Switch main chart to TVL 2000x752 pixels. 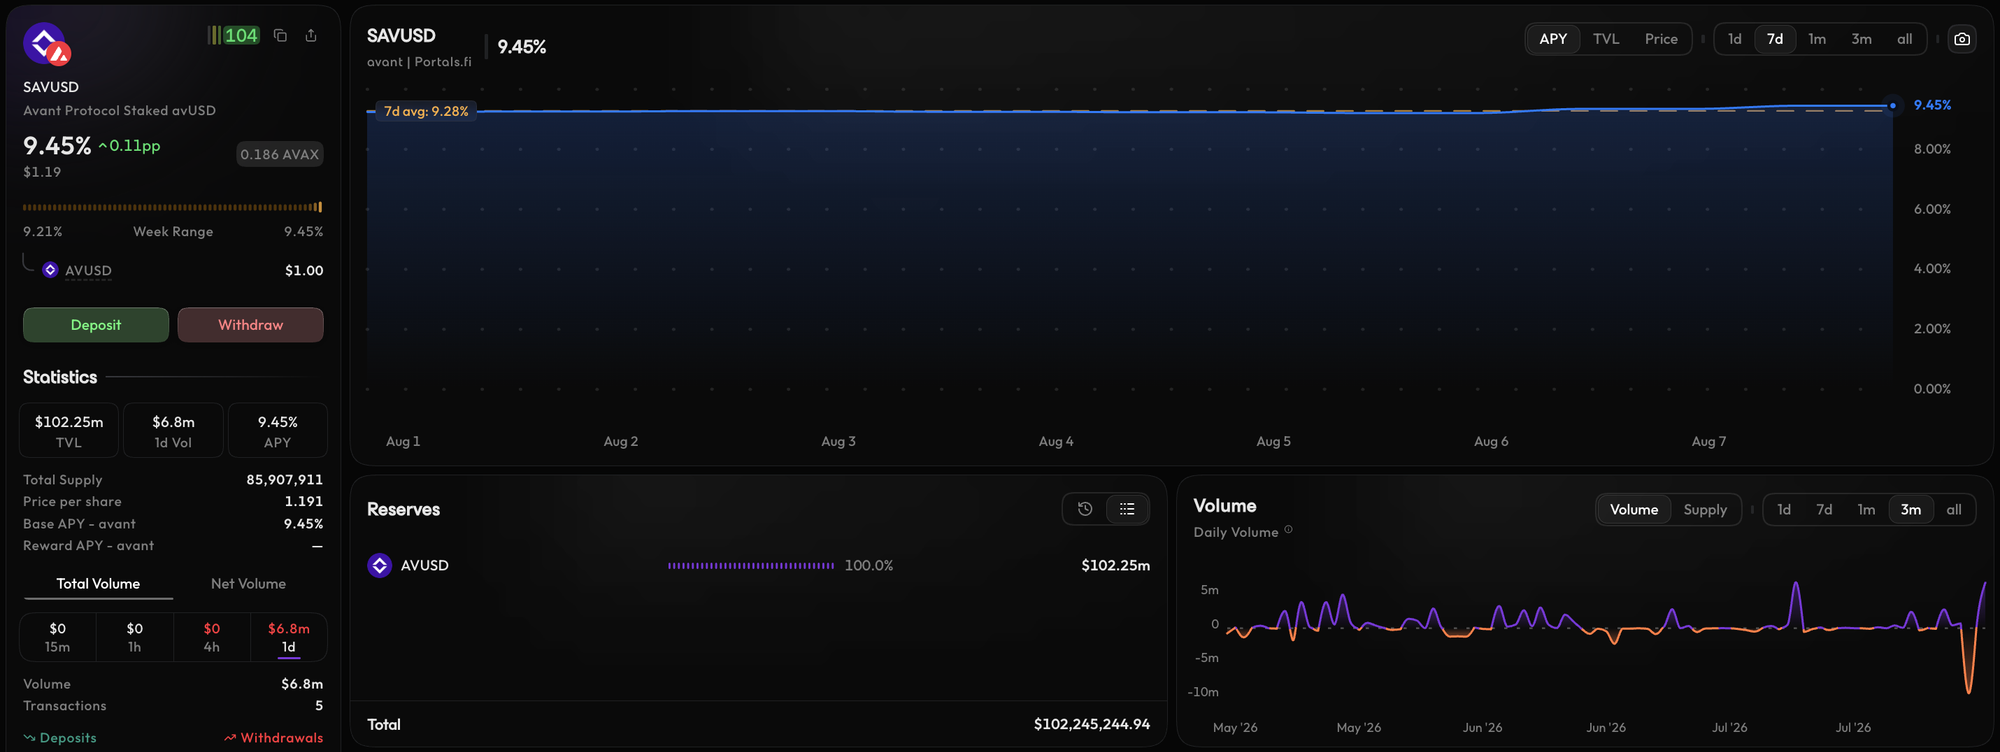point(1606,39)
